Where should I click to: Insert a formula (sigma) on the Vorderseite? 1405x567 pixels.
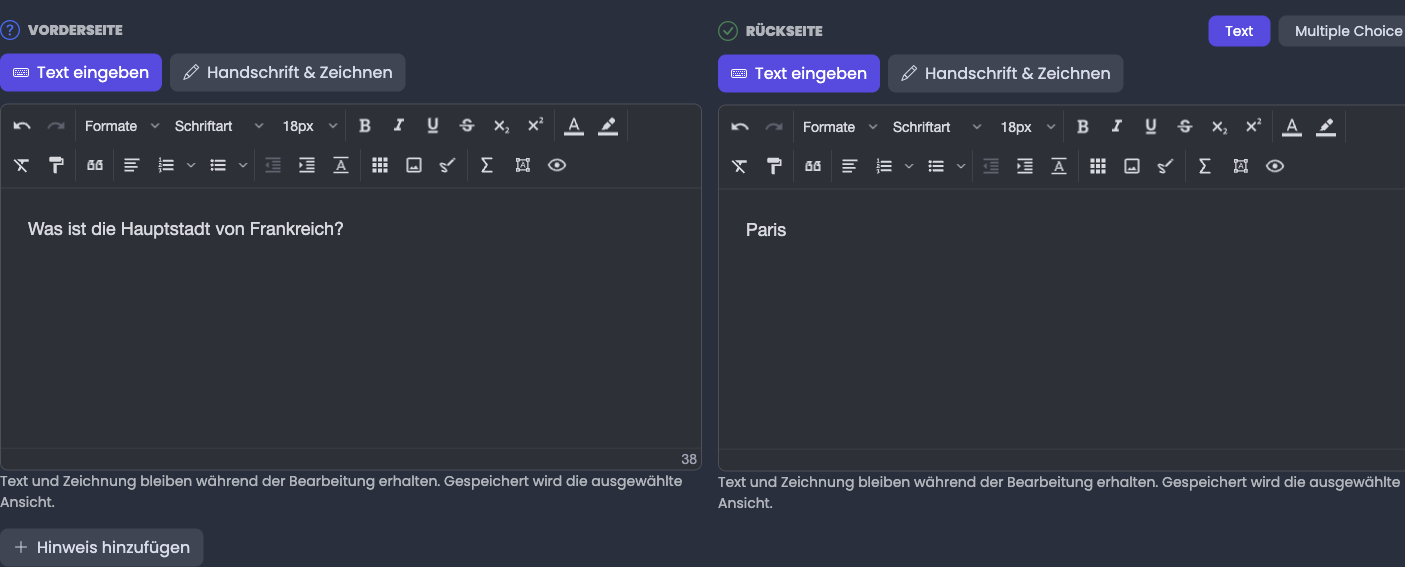pyautogui.click(x=487, y=166)
